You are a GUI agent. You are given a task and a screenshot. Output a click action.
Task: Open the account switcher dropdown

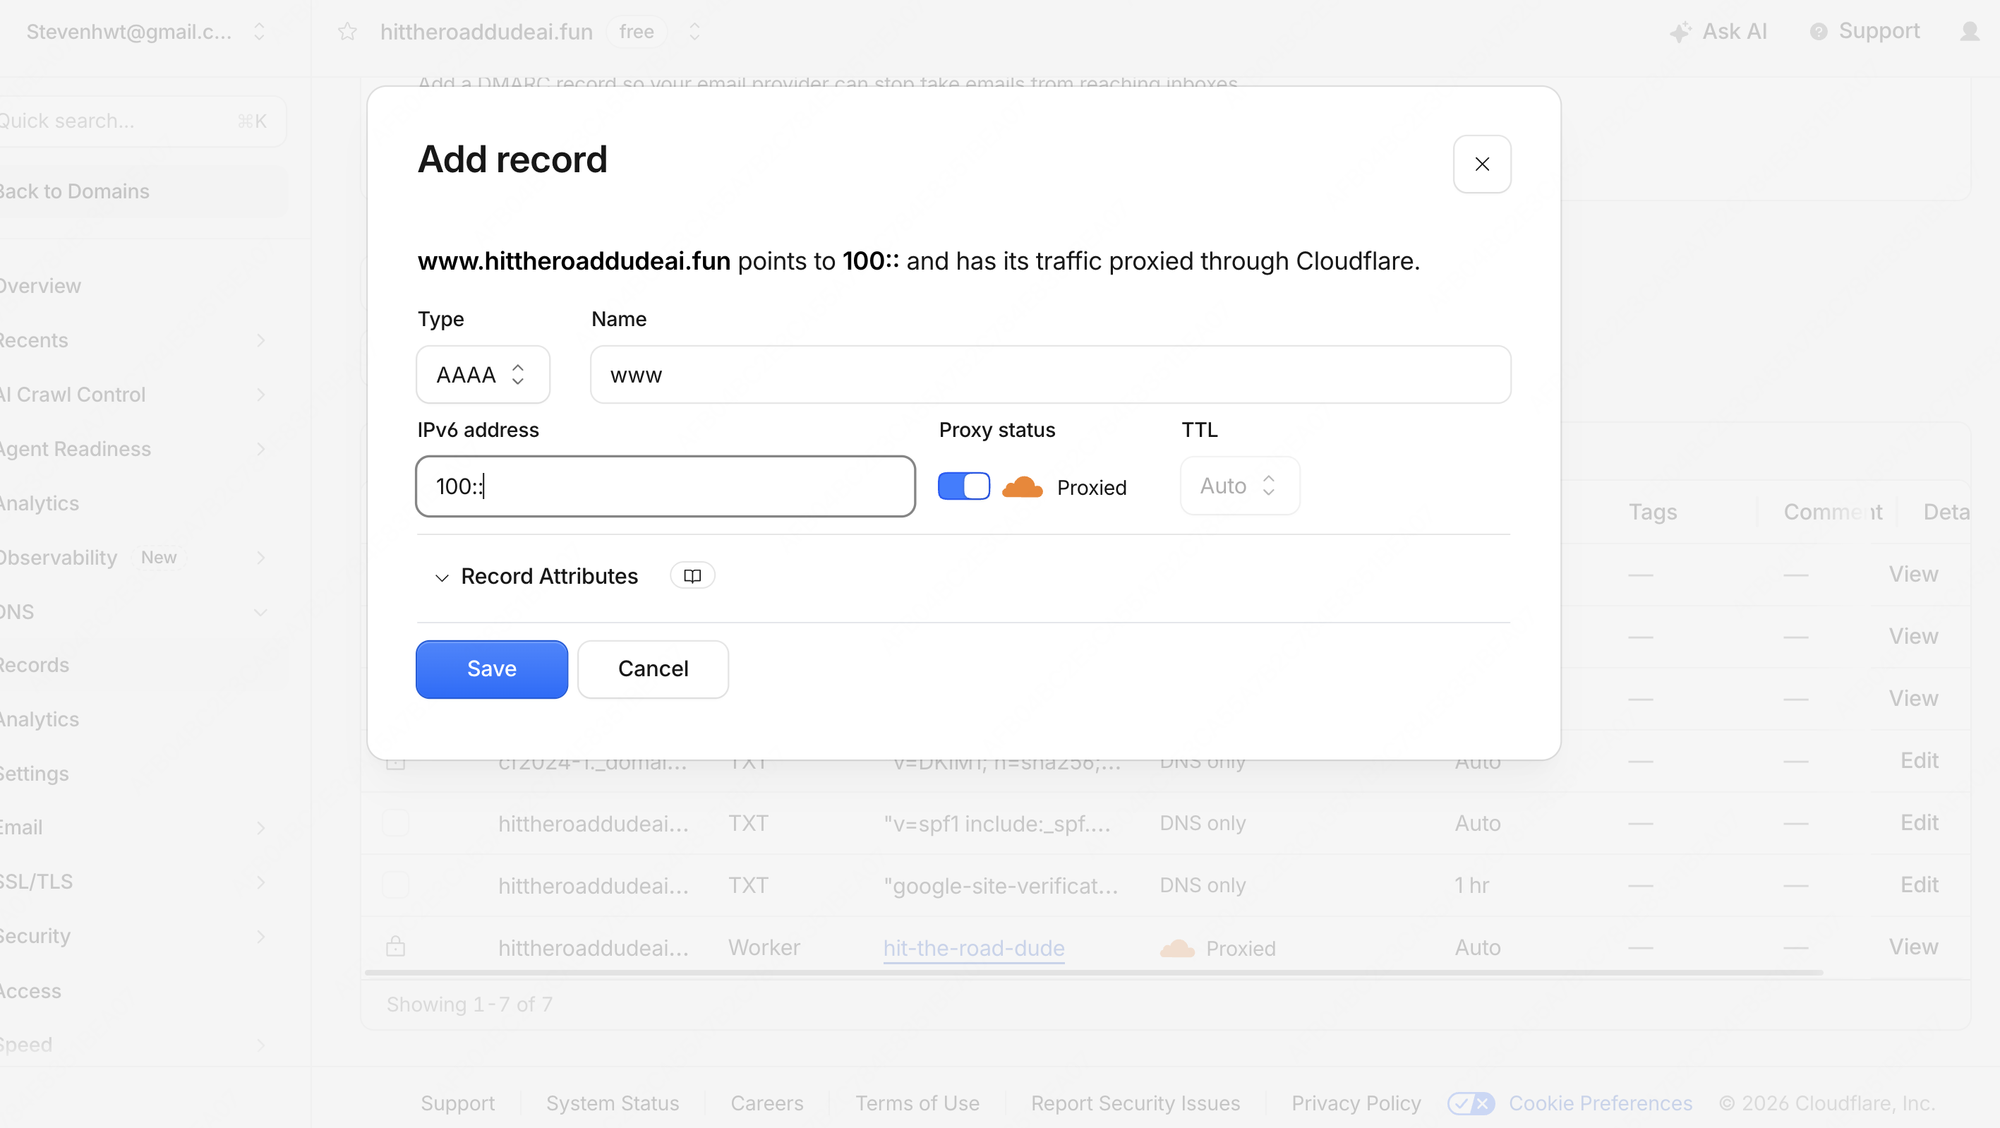(x=259, y=32)
